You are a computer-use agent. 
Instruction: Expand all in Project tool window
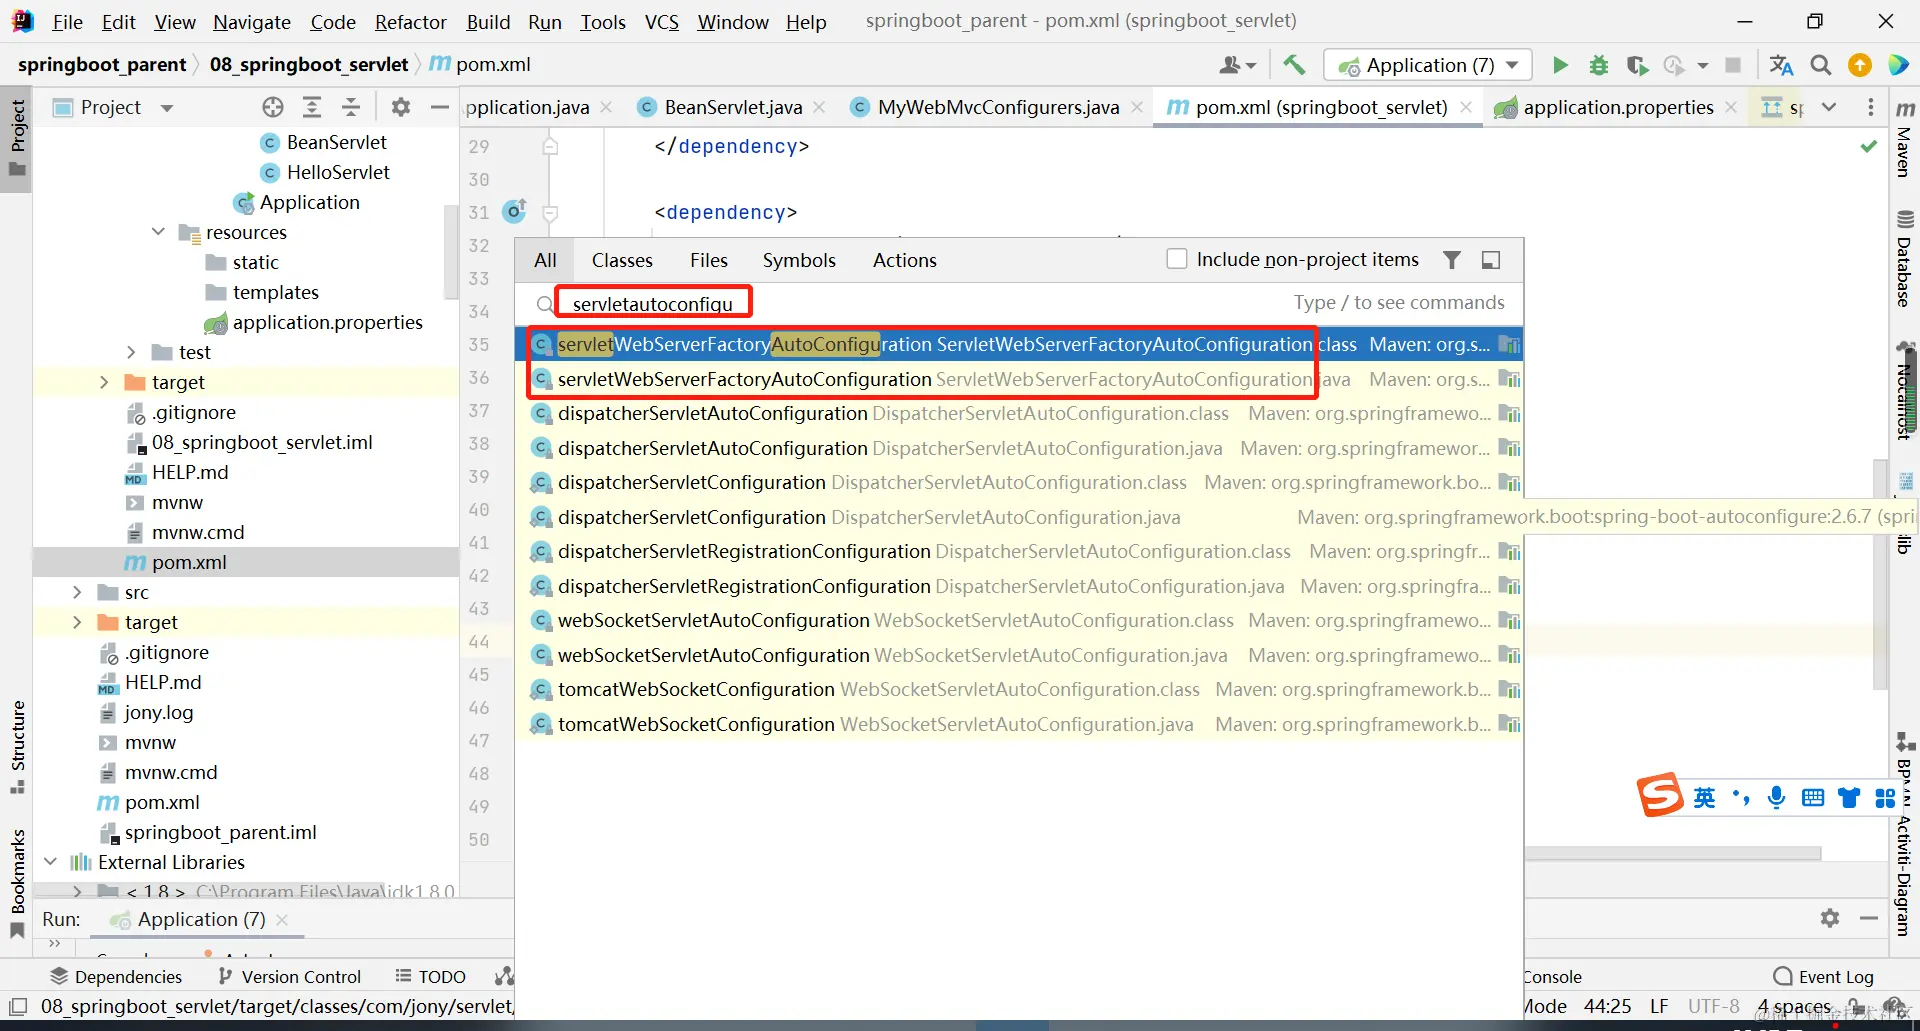[x=312, y=107]
